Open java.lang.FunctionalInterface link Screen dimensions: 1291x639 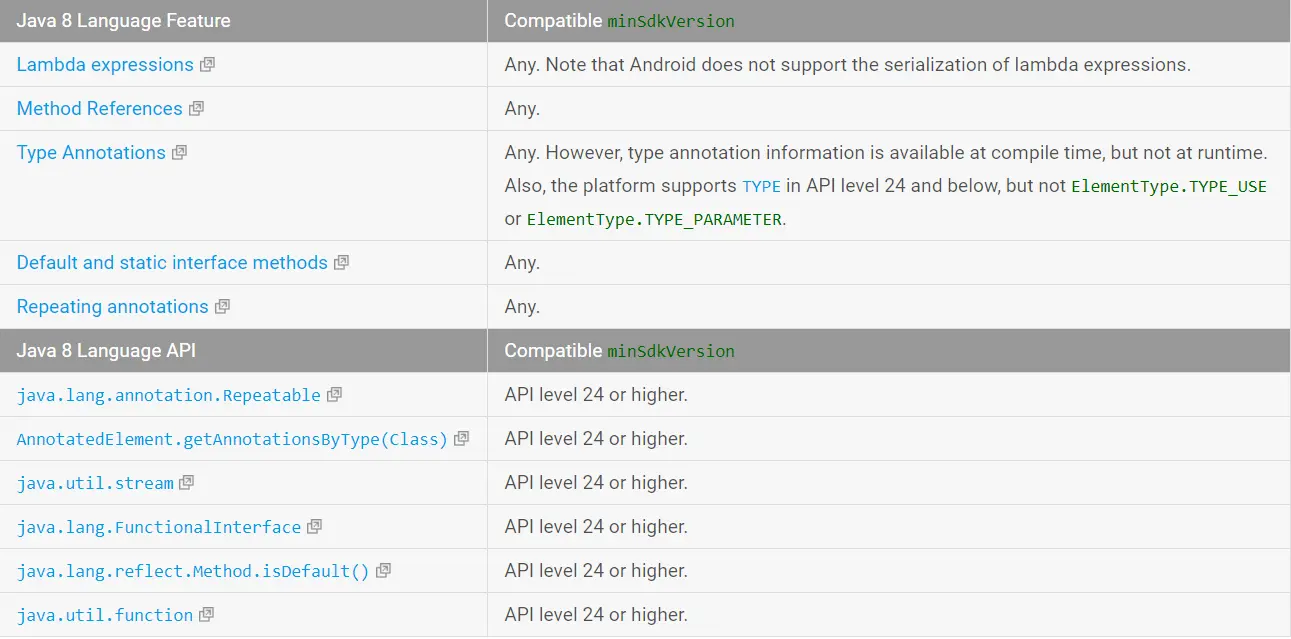(158, 527)
